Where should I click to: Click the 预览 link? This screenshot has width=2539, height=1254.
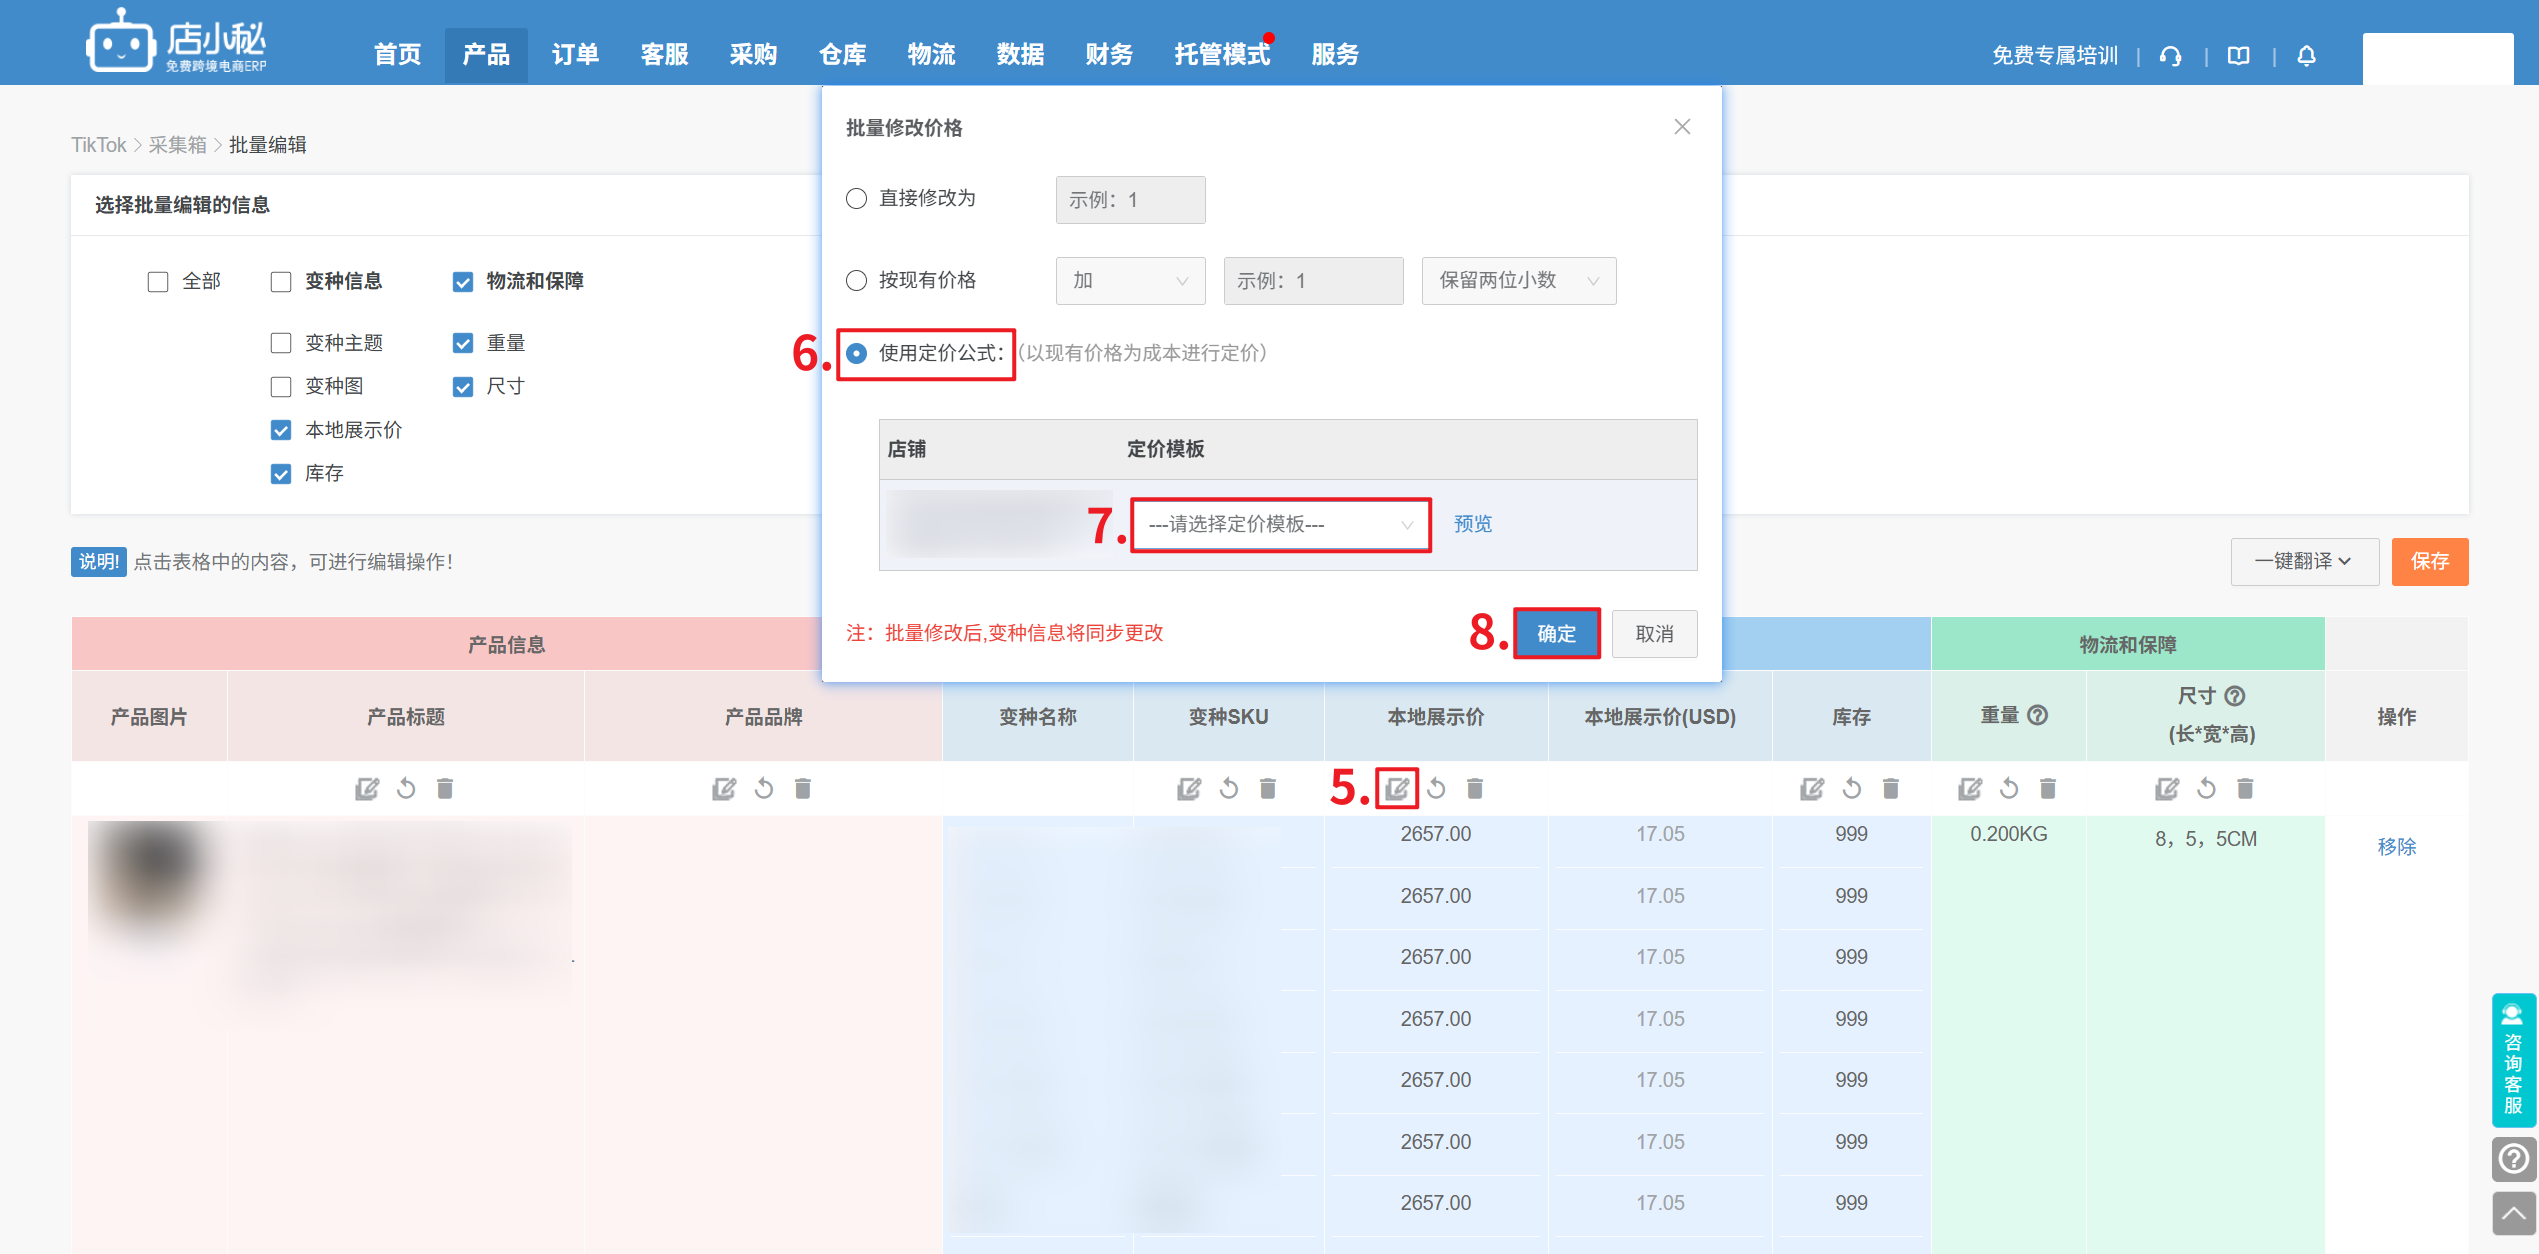coord(1472,524)
